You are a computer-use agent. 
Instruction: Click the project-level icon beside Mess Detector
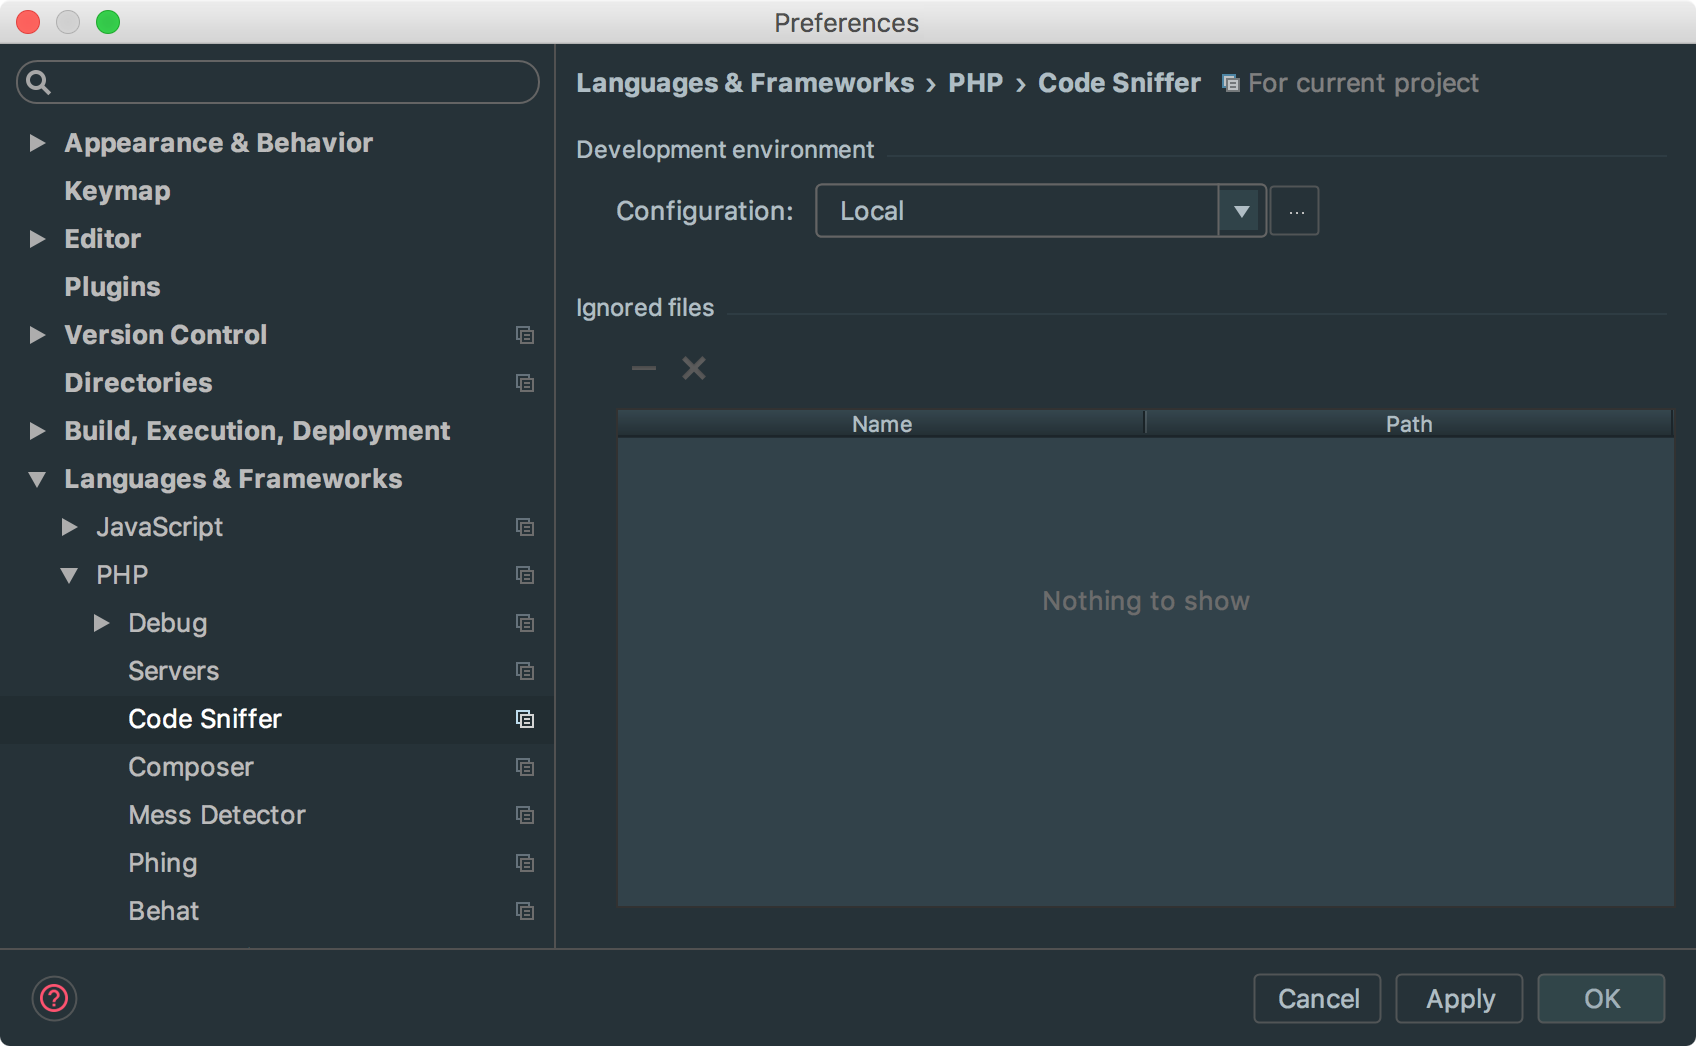tap(524, 815)
